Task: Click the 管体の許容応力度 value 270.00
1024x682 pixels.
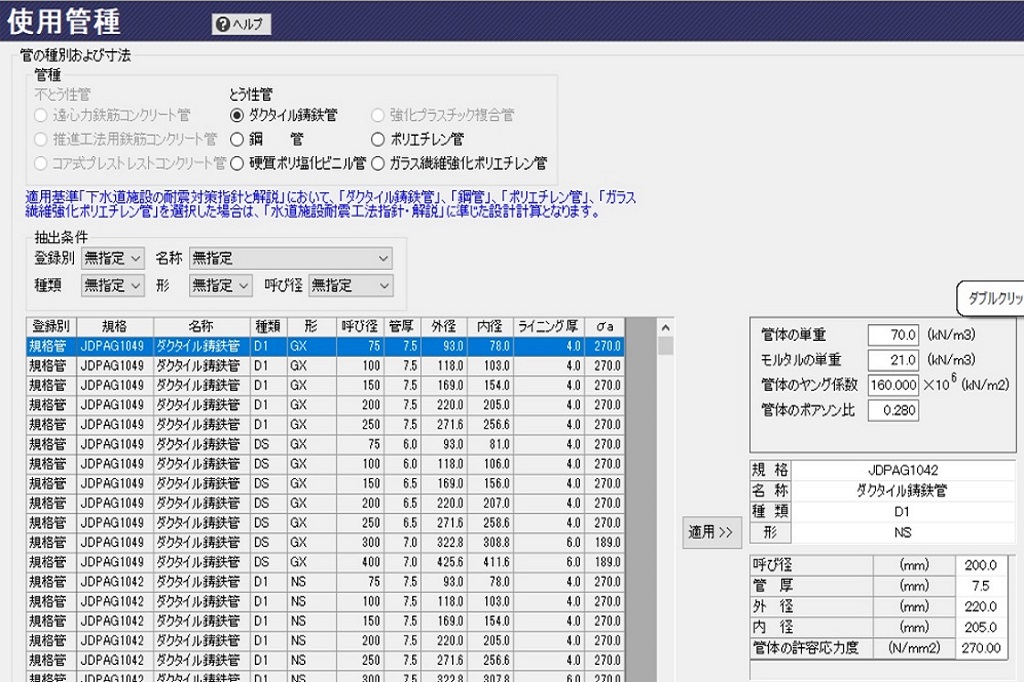Action: 980,649
